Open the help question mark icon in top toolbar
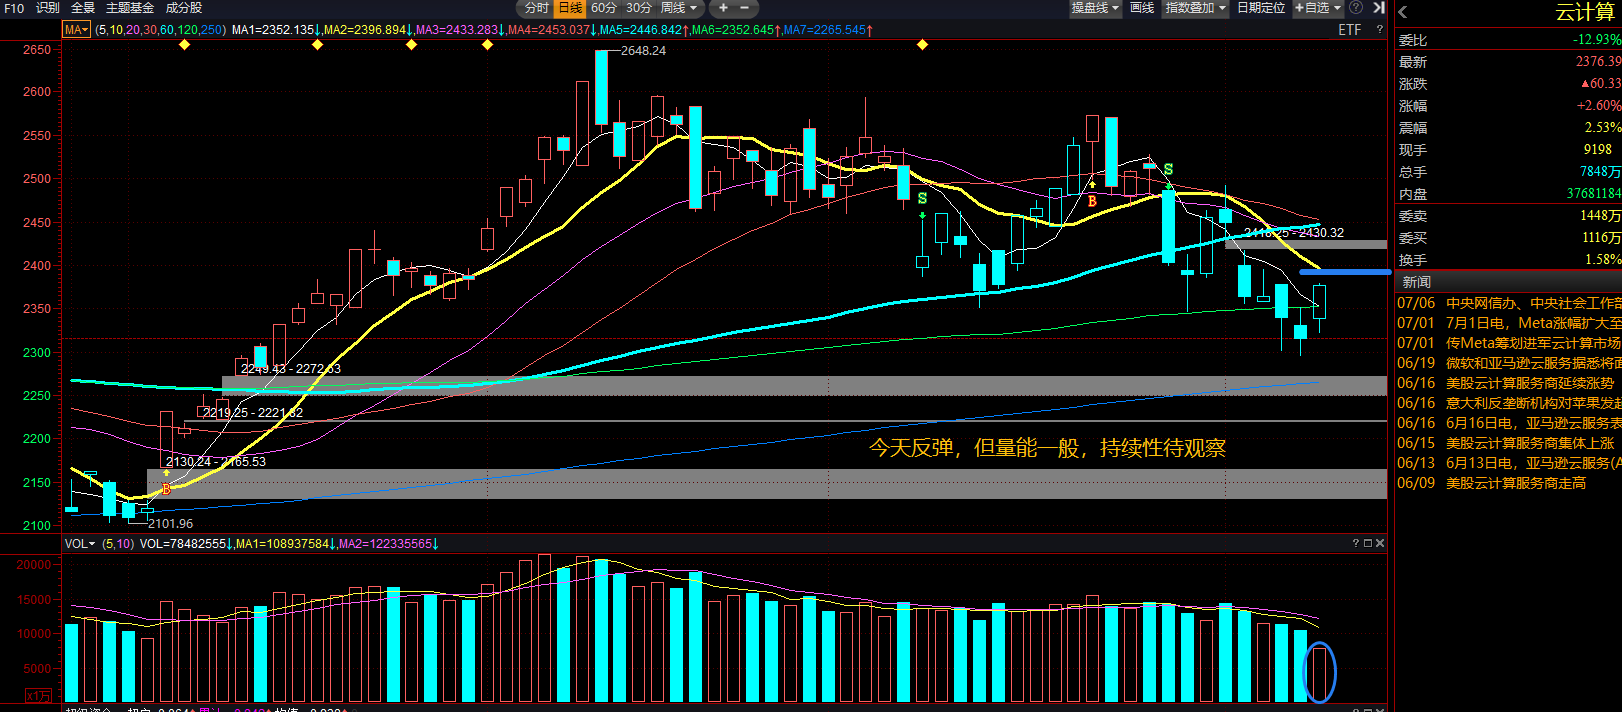Viewport: 1622px width, 712px height. coord(1356,8)
